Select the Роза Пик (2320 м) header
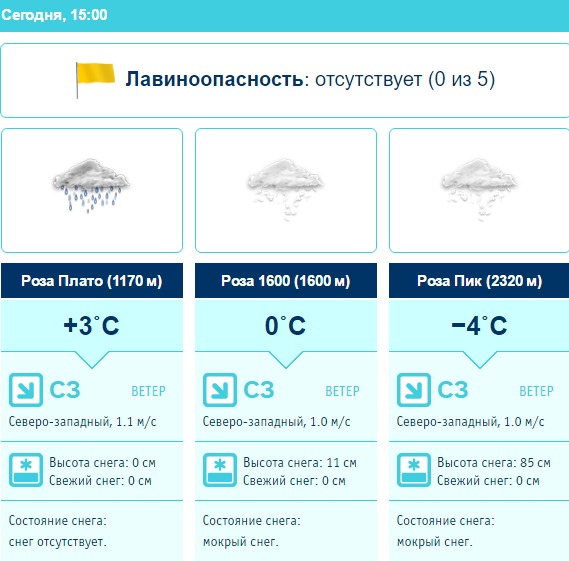 (479, 281)
